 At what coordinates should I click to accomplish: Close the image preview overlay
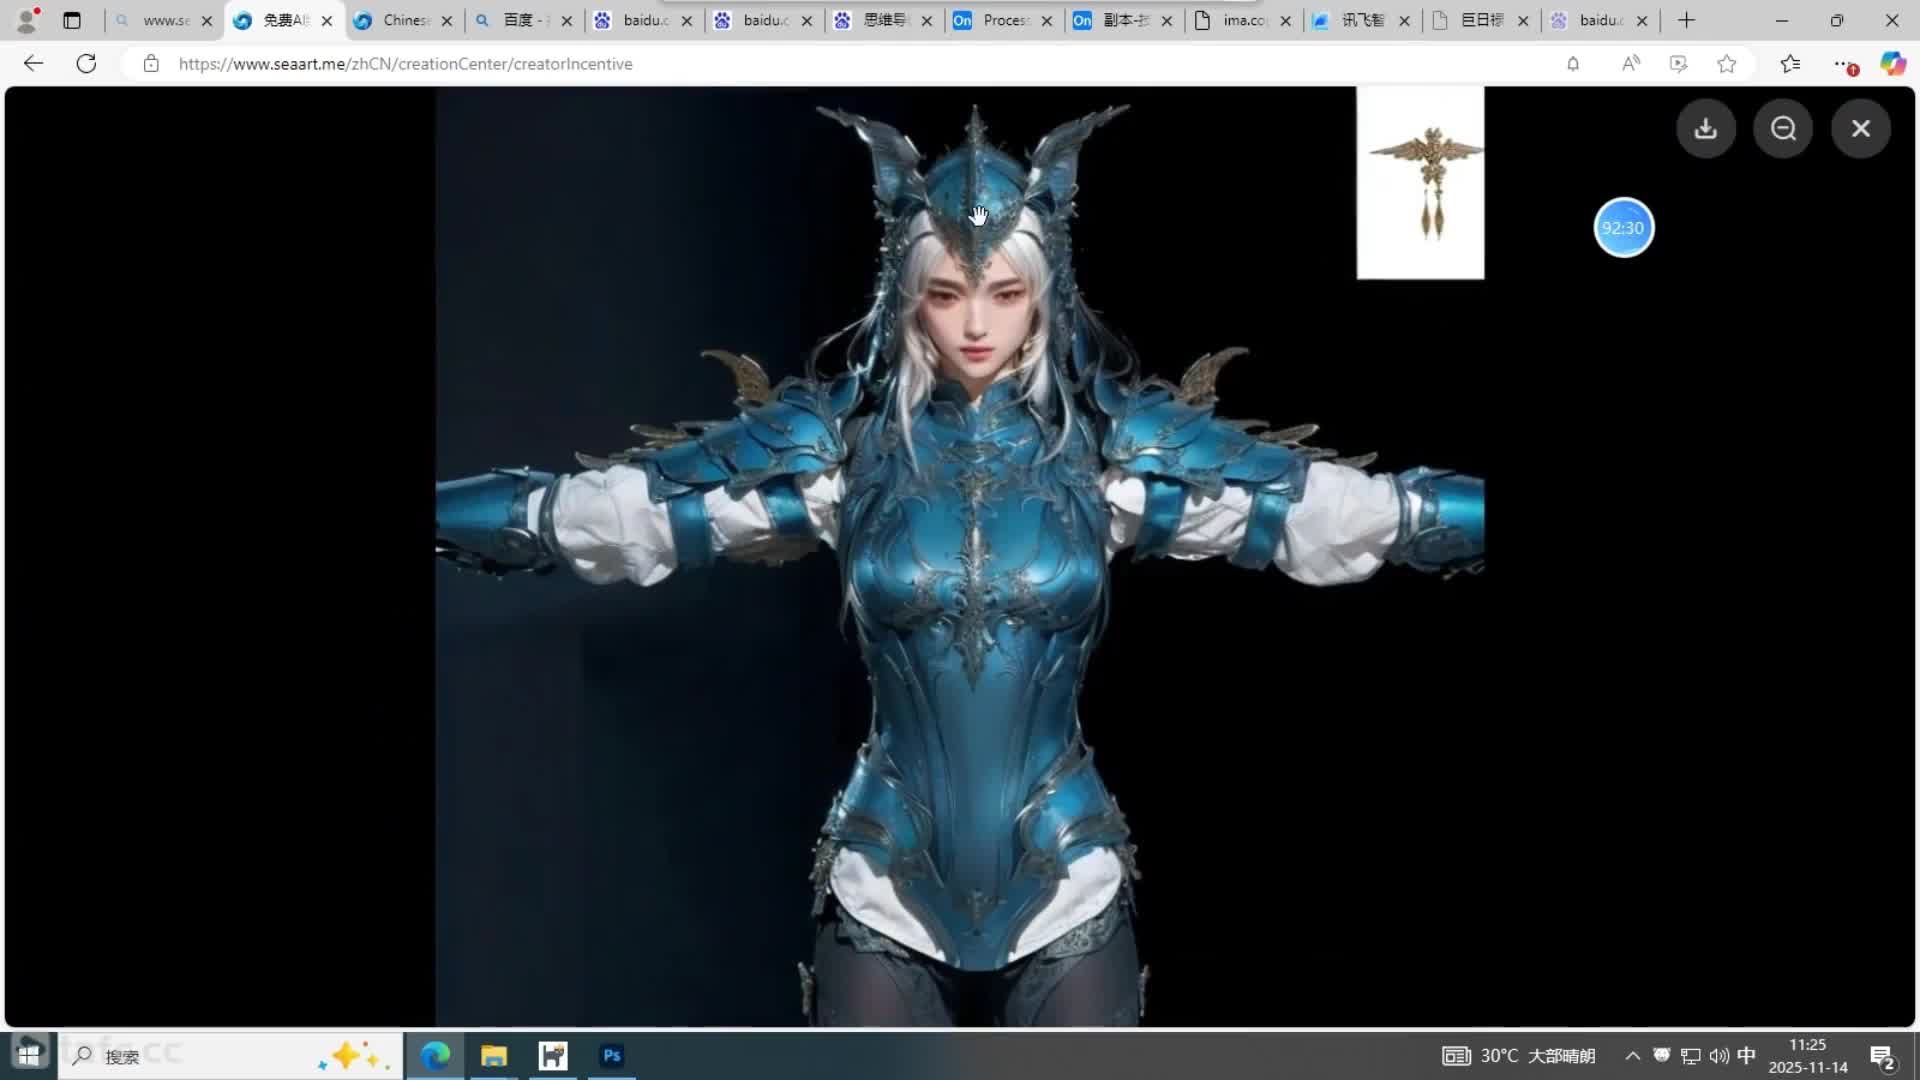1860,128
